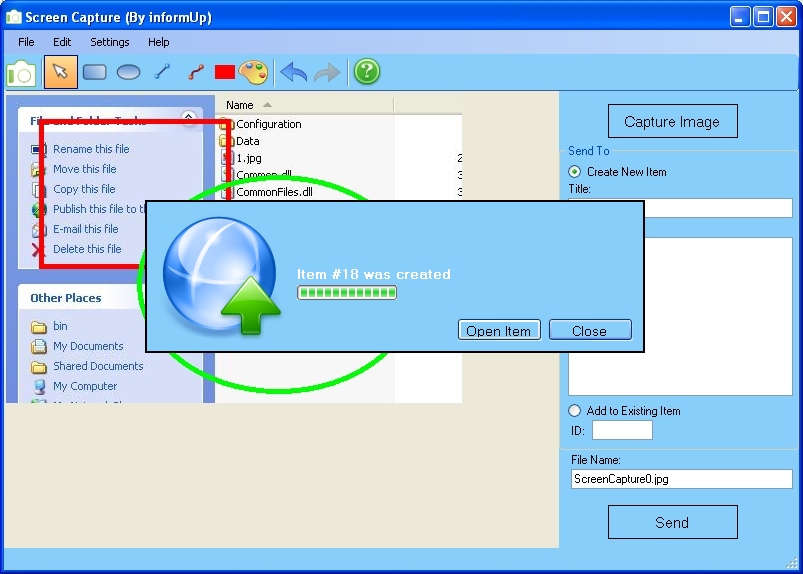Click the ID input field
Viewport: 803px width, 574px height.
click(622, 430)
